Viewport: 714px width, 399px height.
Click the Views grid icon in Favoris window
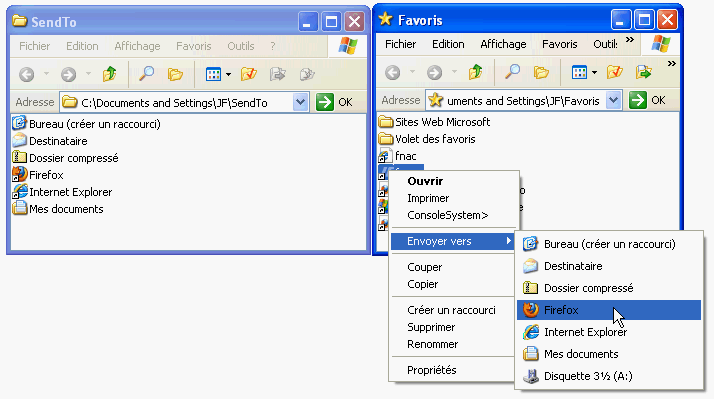click(x=579, y=72)
